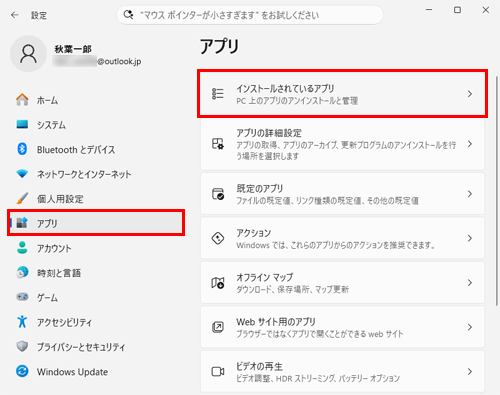Click the オフライン マップ map icon

tap(218, 283)
